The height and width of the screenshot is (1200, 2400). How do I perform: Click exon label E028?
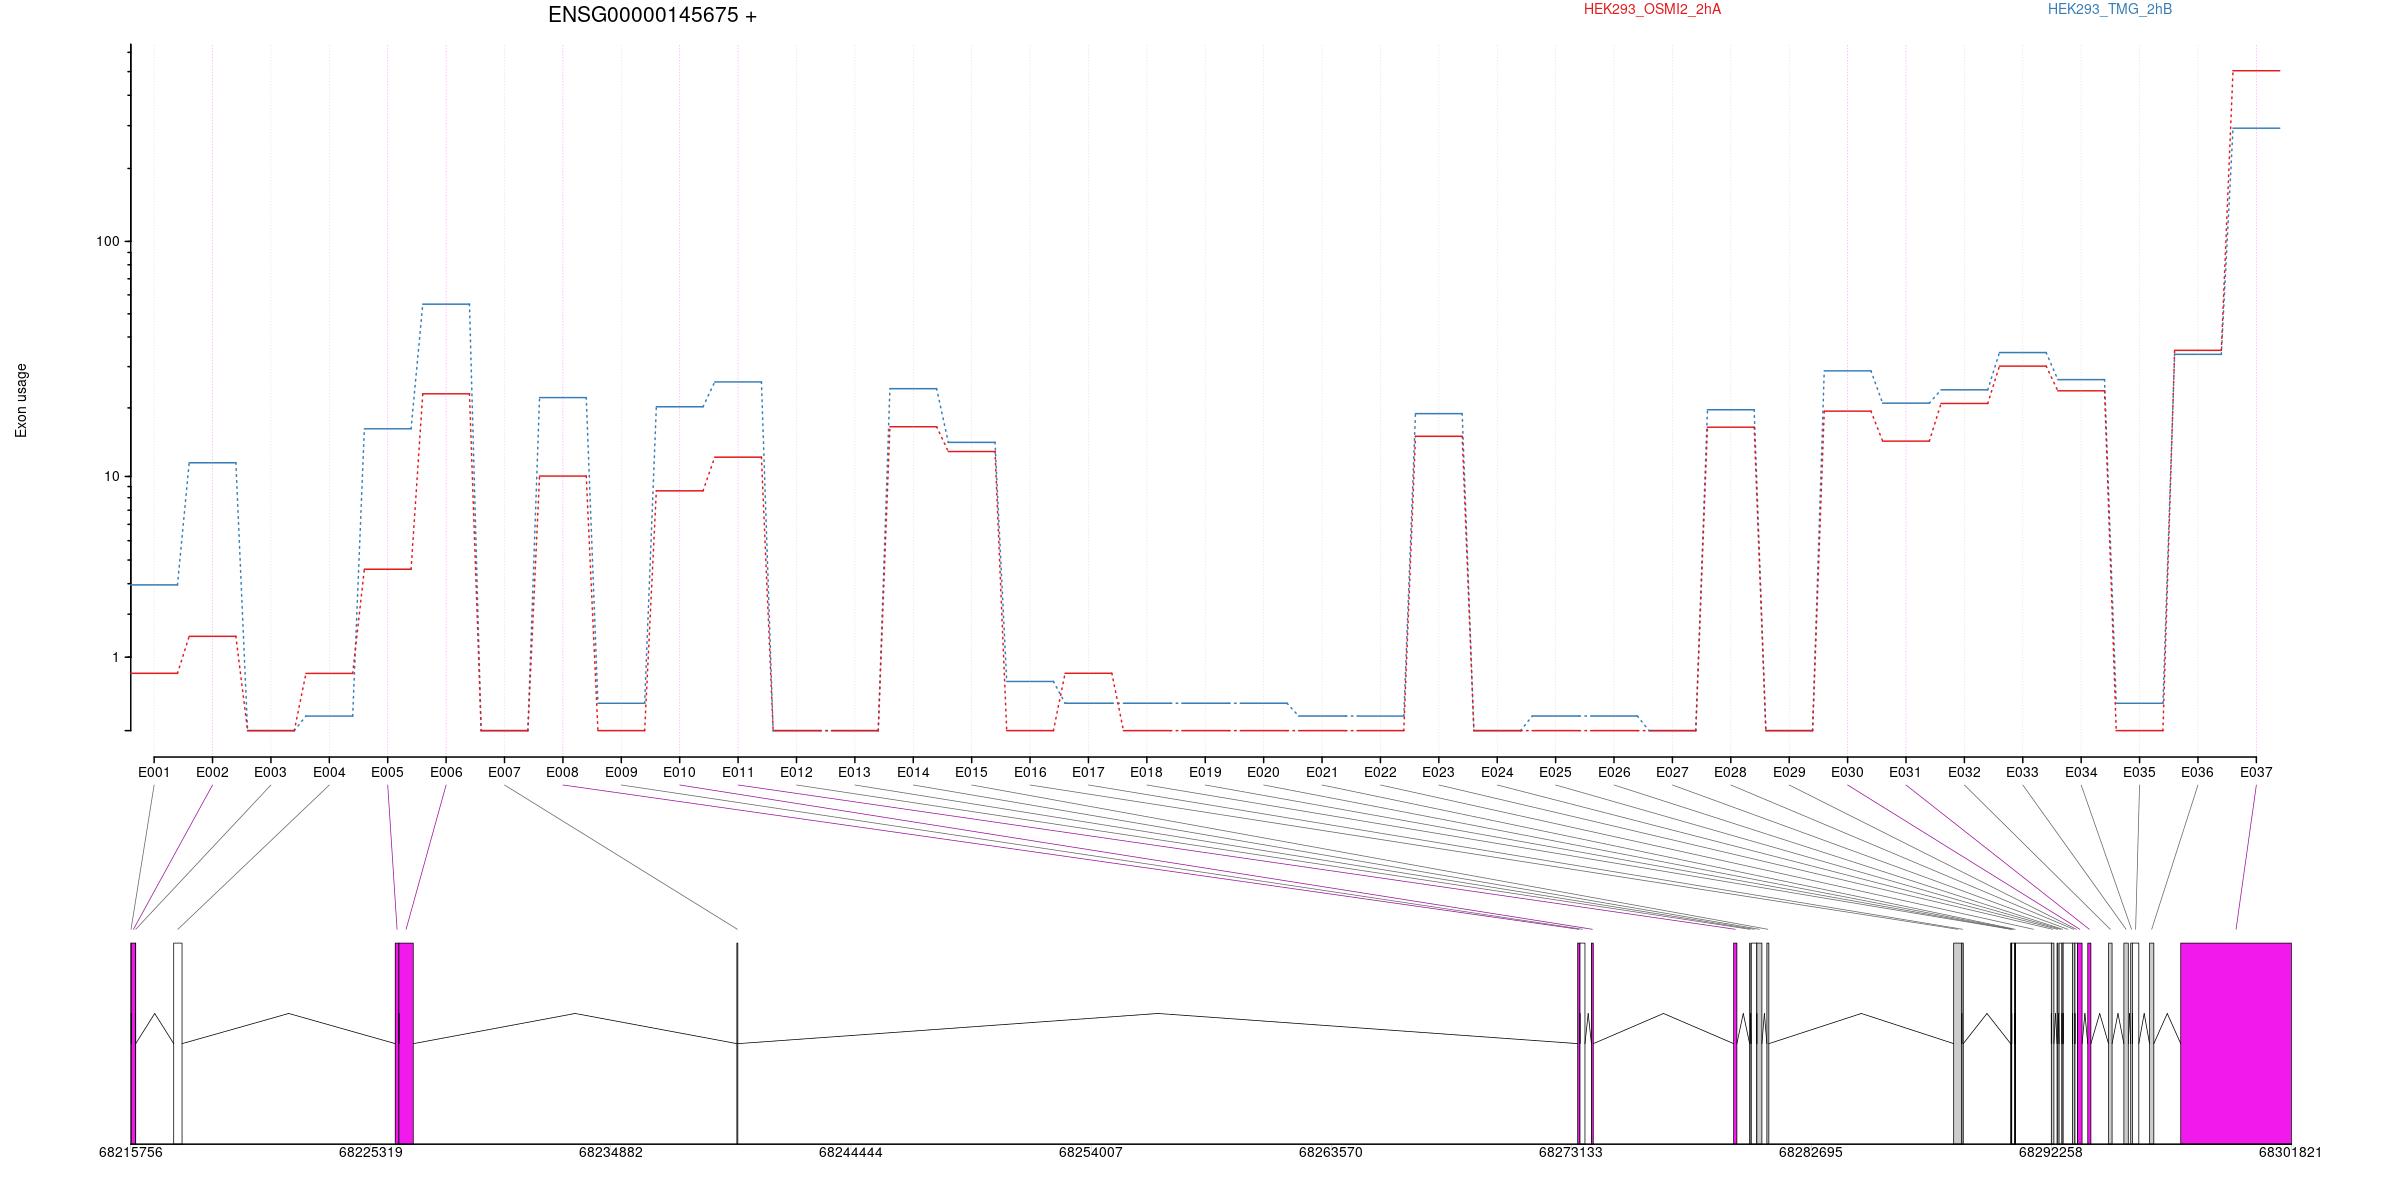[1730, 772]
